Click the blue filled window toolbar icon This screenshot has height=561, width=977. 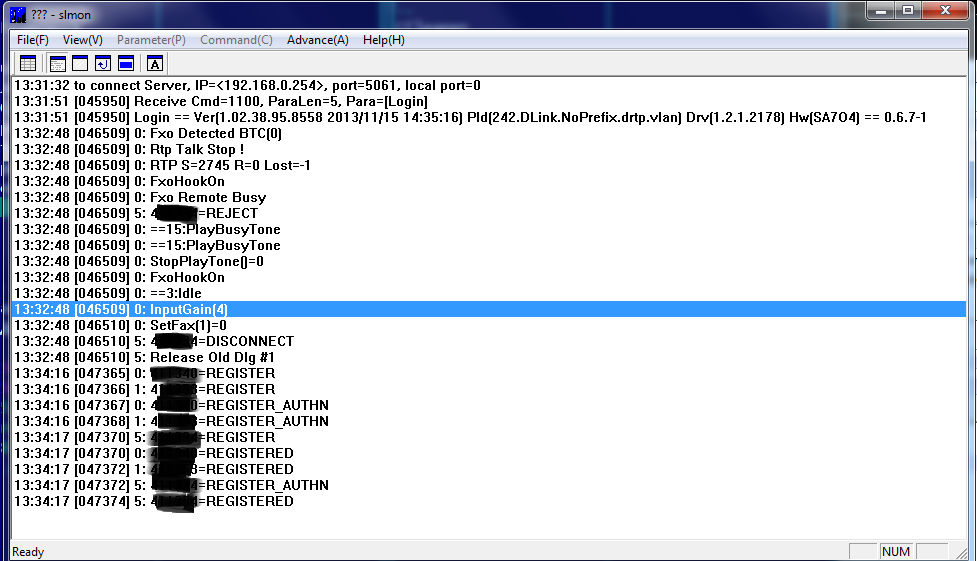(126, 63)
